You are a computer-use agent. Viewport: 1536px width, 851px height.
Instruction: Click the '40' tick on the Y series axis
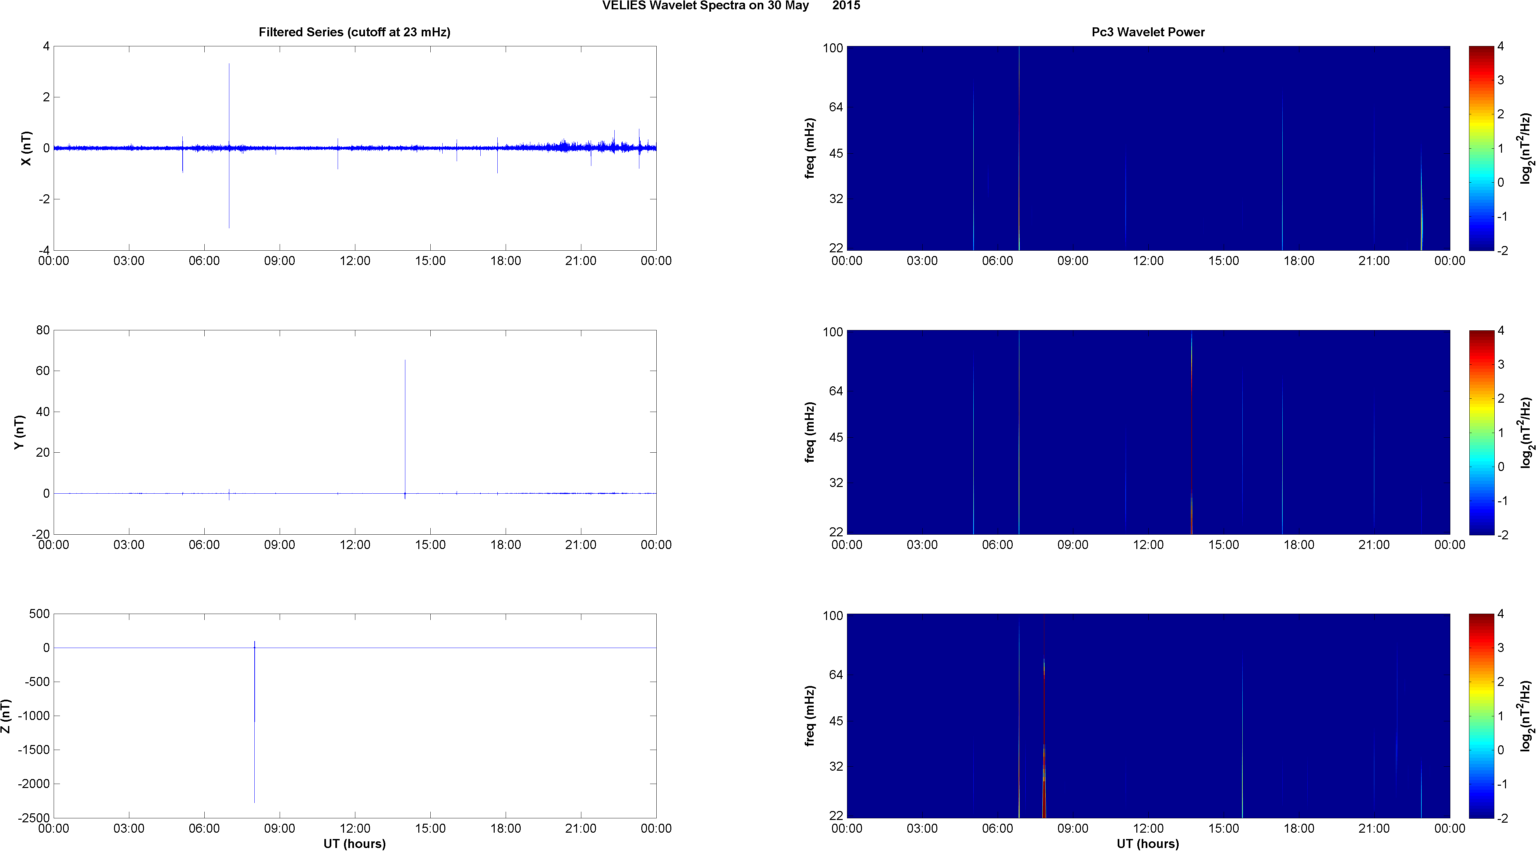[43, 412]
